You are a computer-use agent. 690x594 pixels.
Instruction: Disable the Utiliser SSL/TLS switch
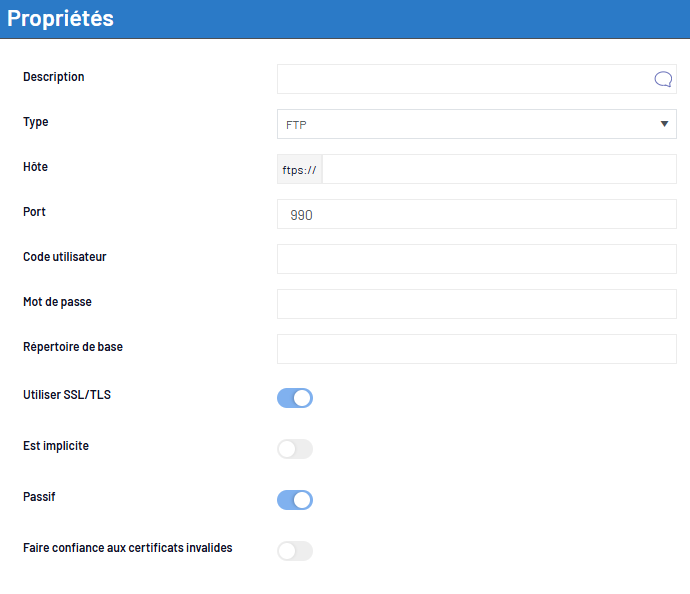(295, 398)
